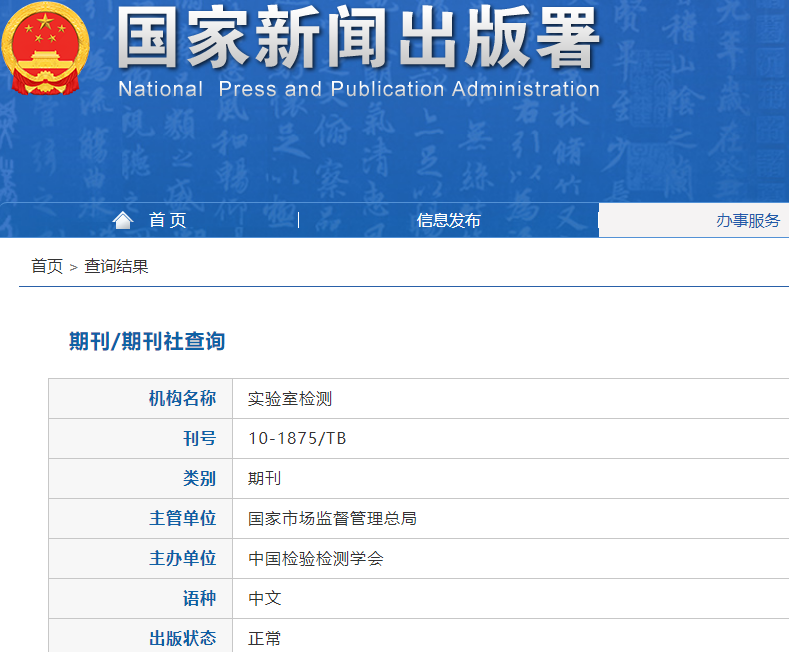
Task: Select the 期刊 category value
Action: [264, 478]
